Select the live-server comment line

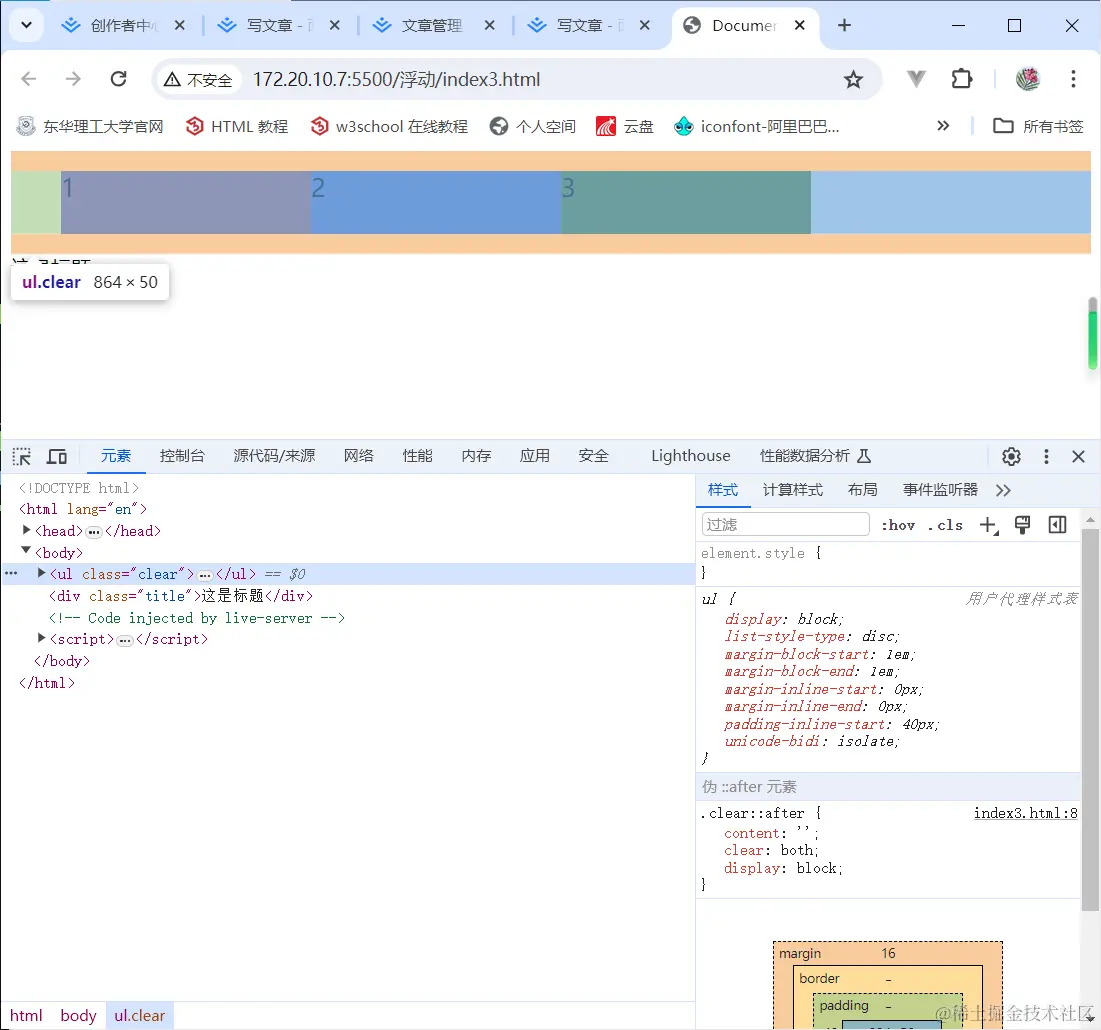click(197, 618)
